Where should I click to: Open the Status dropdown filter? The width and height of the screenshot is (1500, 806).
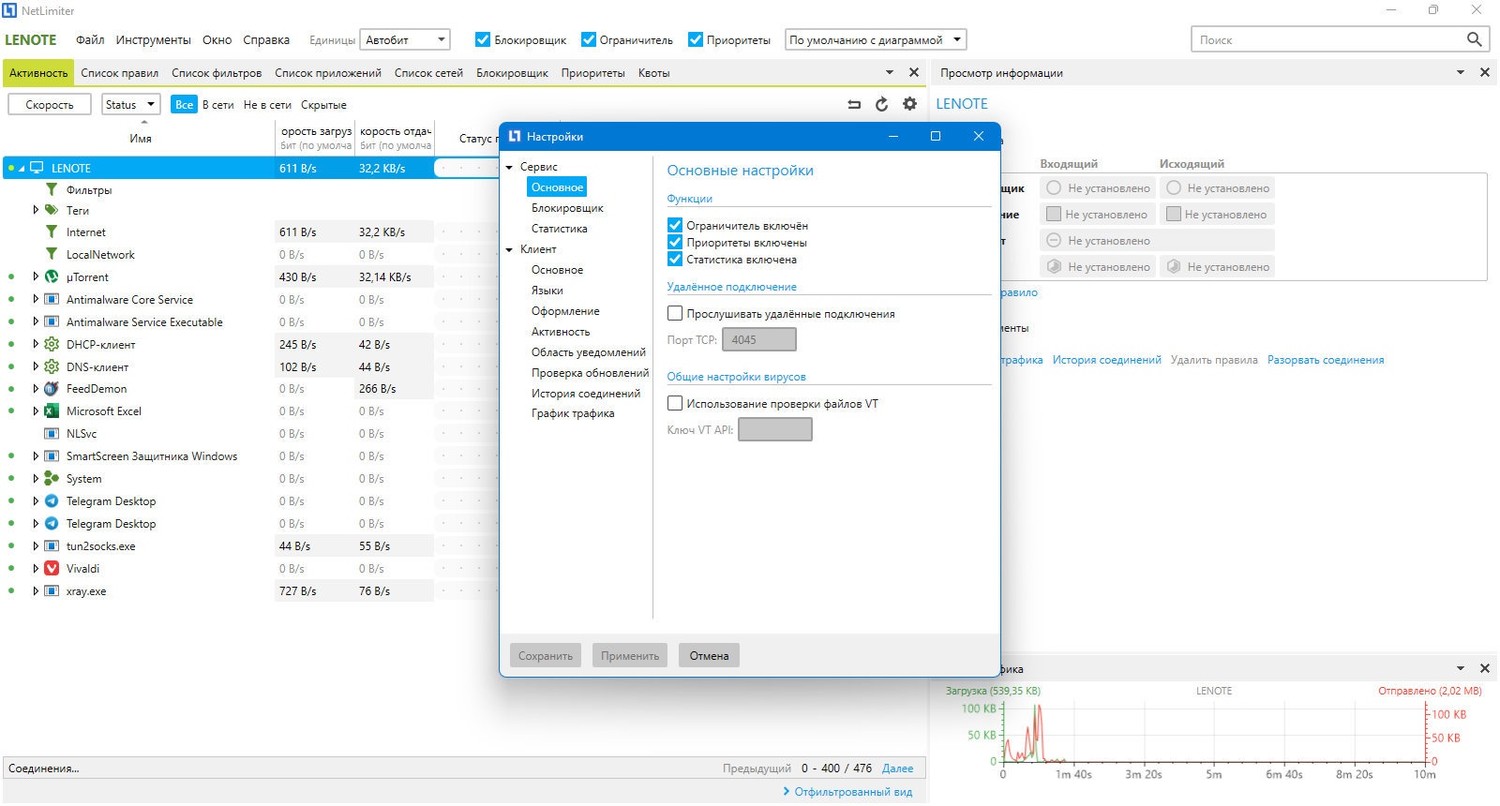(x=131, y=104)
